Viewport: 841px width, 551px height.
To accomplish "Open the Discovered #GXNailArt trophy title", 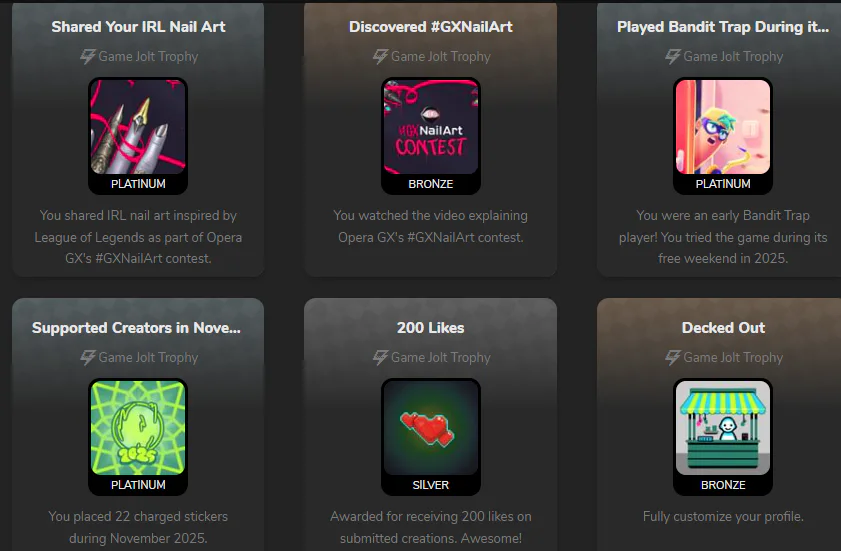I will click(x=431, y=27).
